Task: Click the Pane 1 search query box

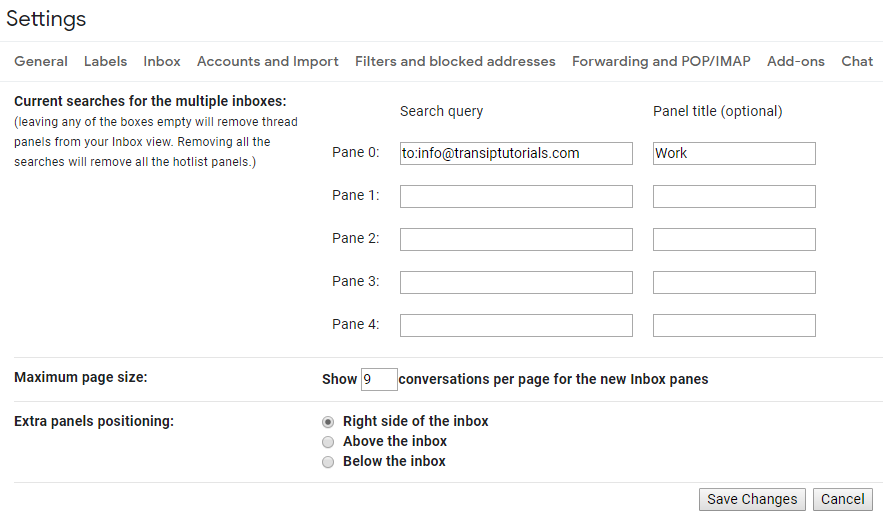Action: click(516, 196)
